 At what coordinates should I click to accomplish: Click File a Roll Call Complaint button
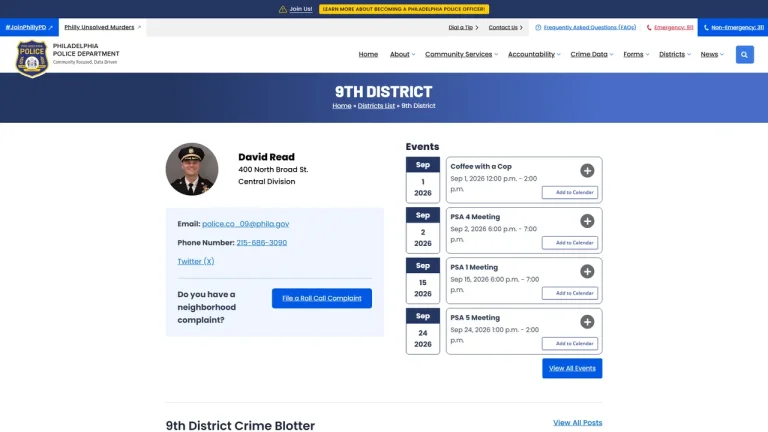[x=322, y=298]
